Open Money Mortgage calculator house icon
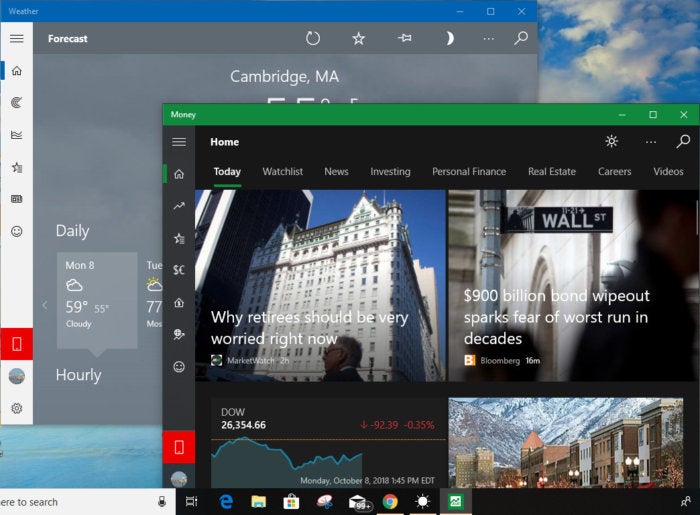Image resolution: width=700 pixels, height=515 pixels. pyautogui.click(x=179, y=303)
